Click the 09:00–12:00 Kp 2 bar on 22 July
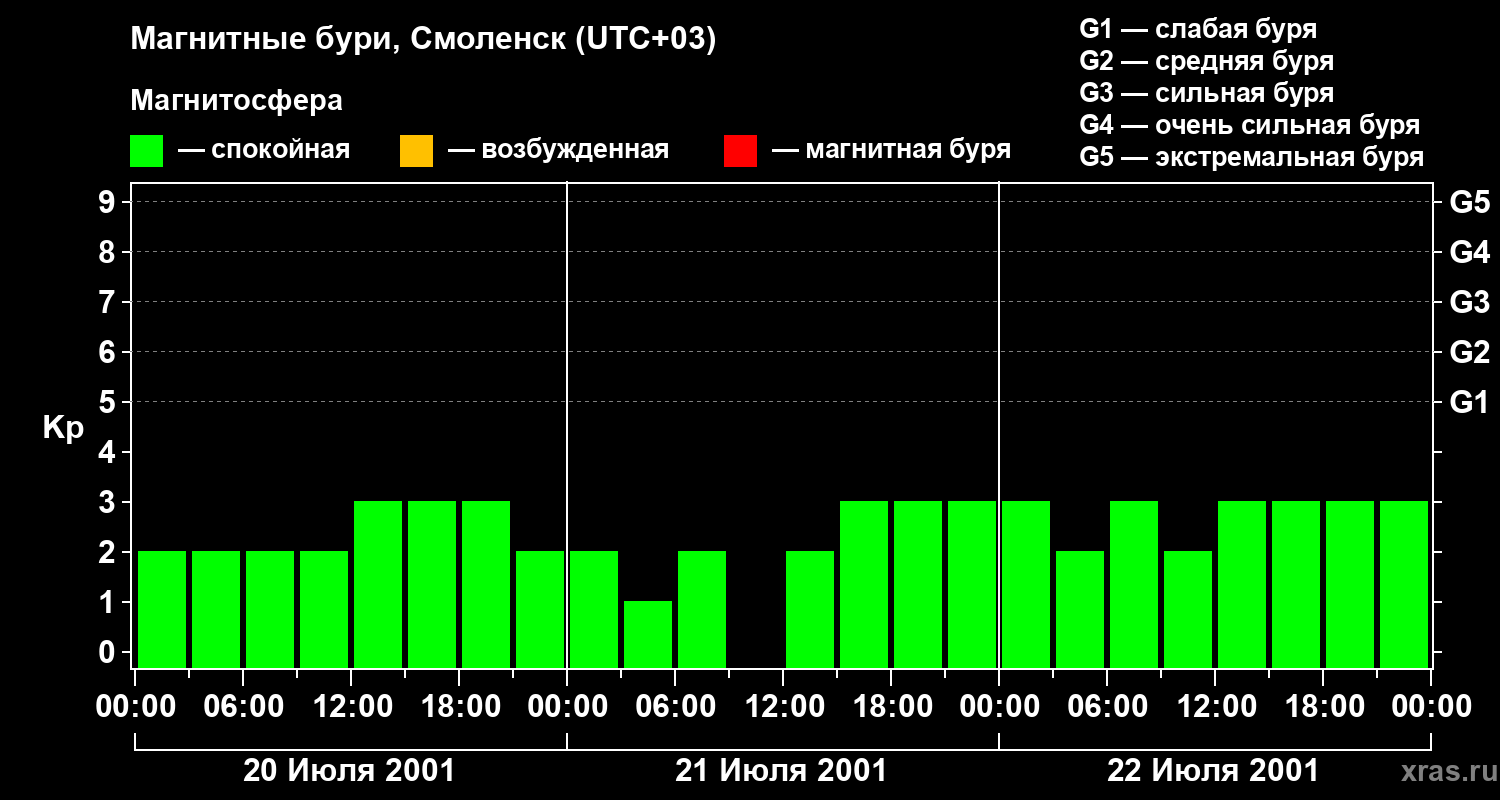Viewport: 1500px width, 800px height. (1188, 609)
